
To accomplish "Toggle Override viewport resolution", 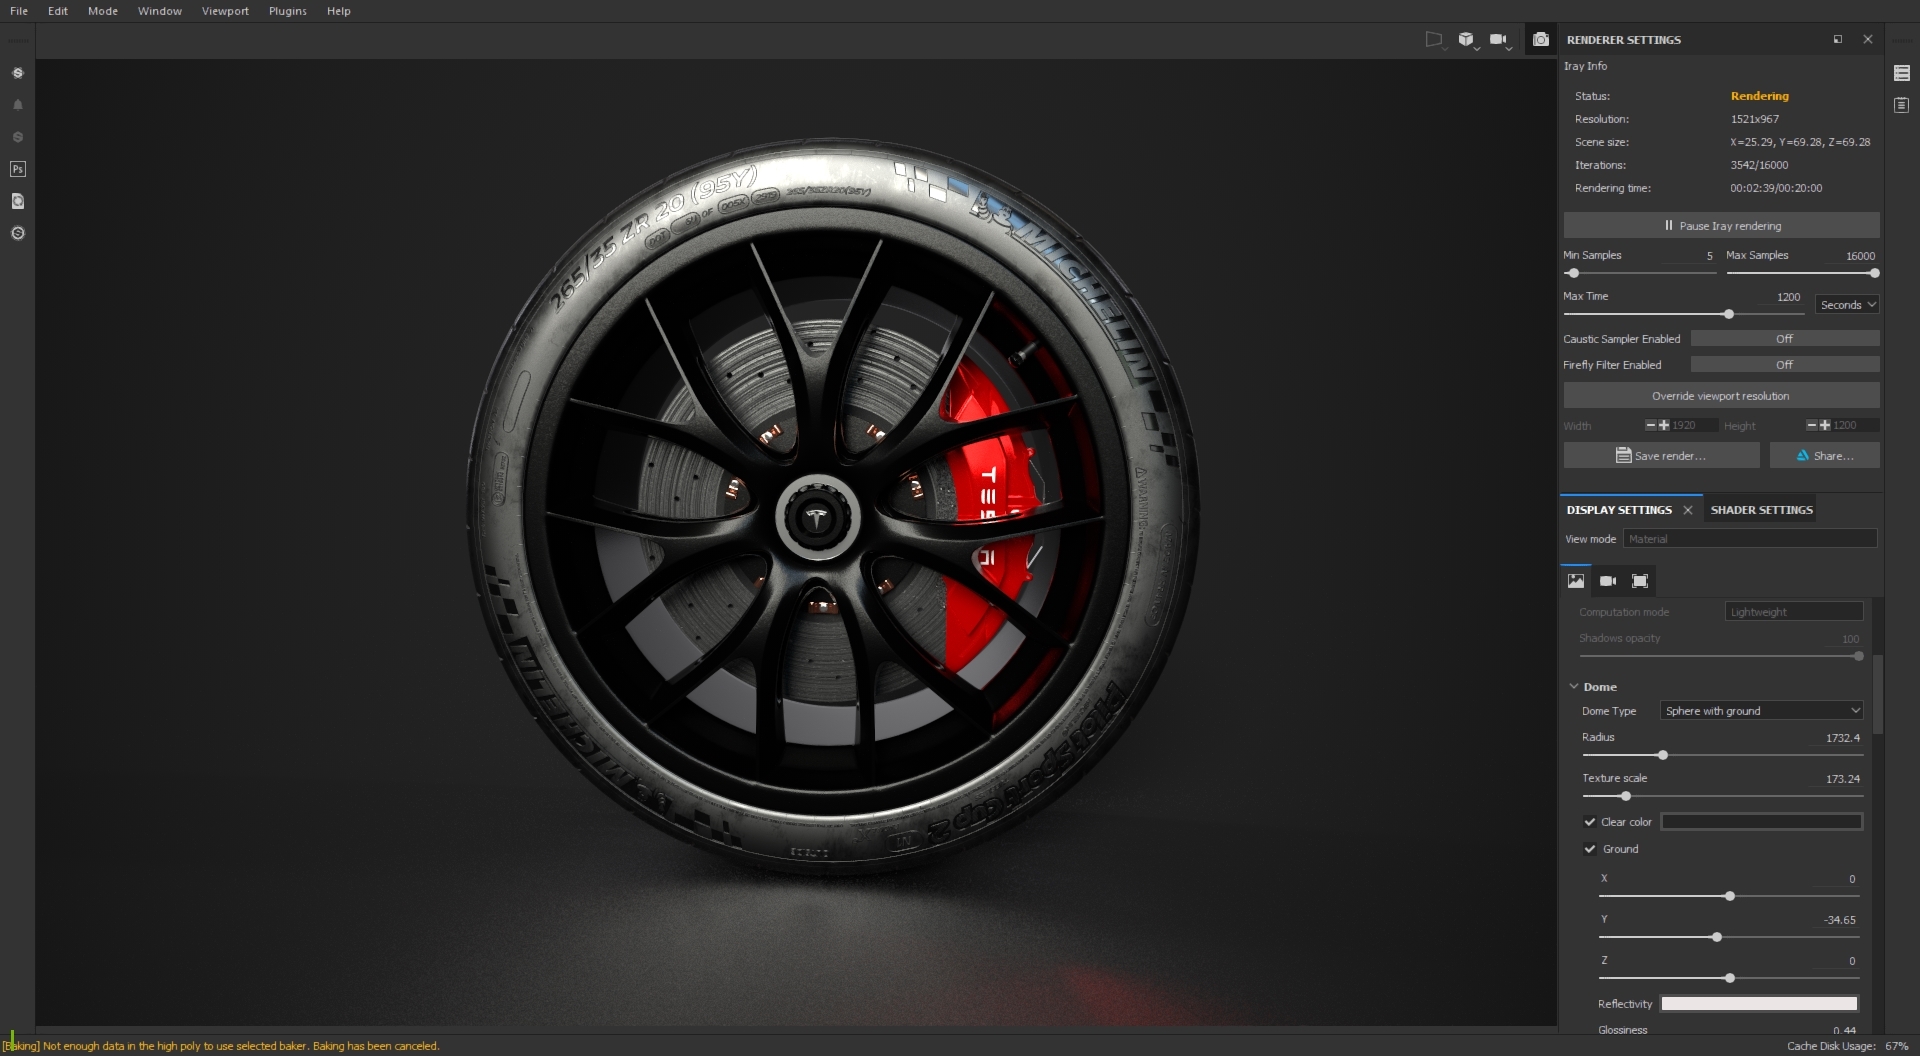I will point(1721,396).
